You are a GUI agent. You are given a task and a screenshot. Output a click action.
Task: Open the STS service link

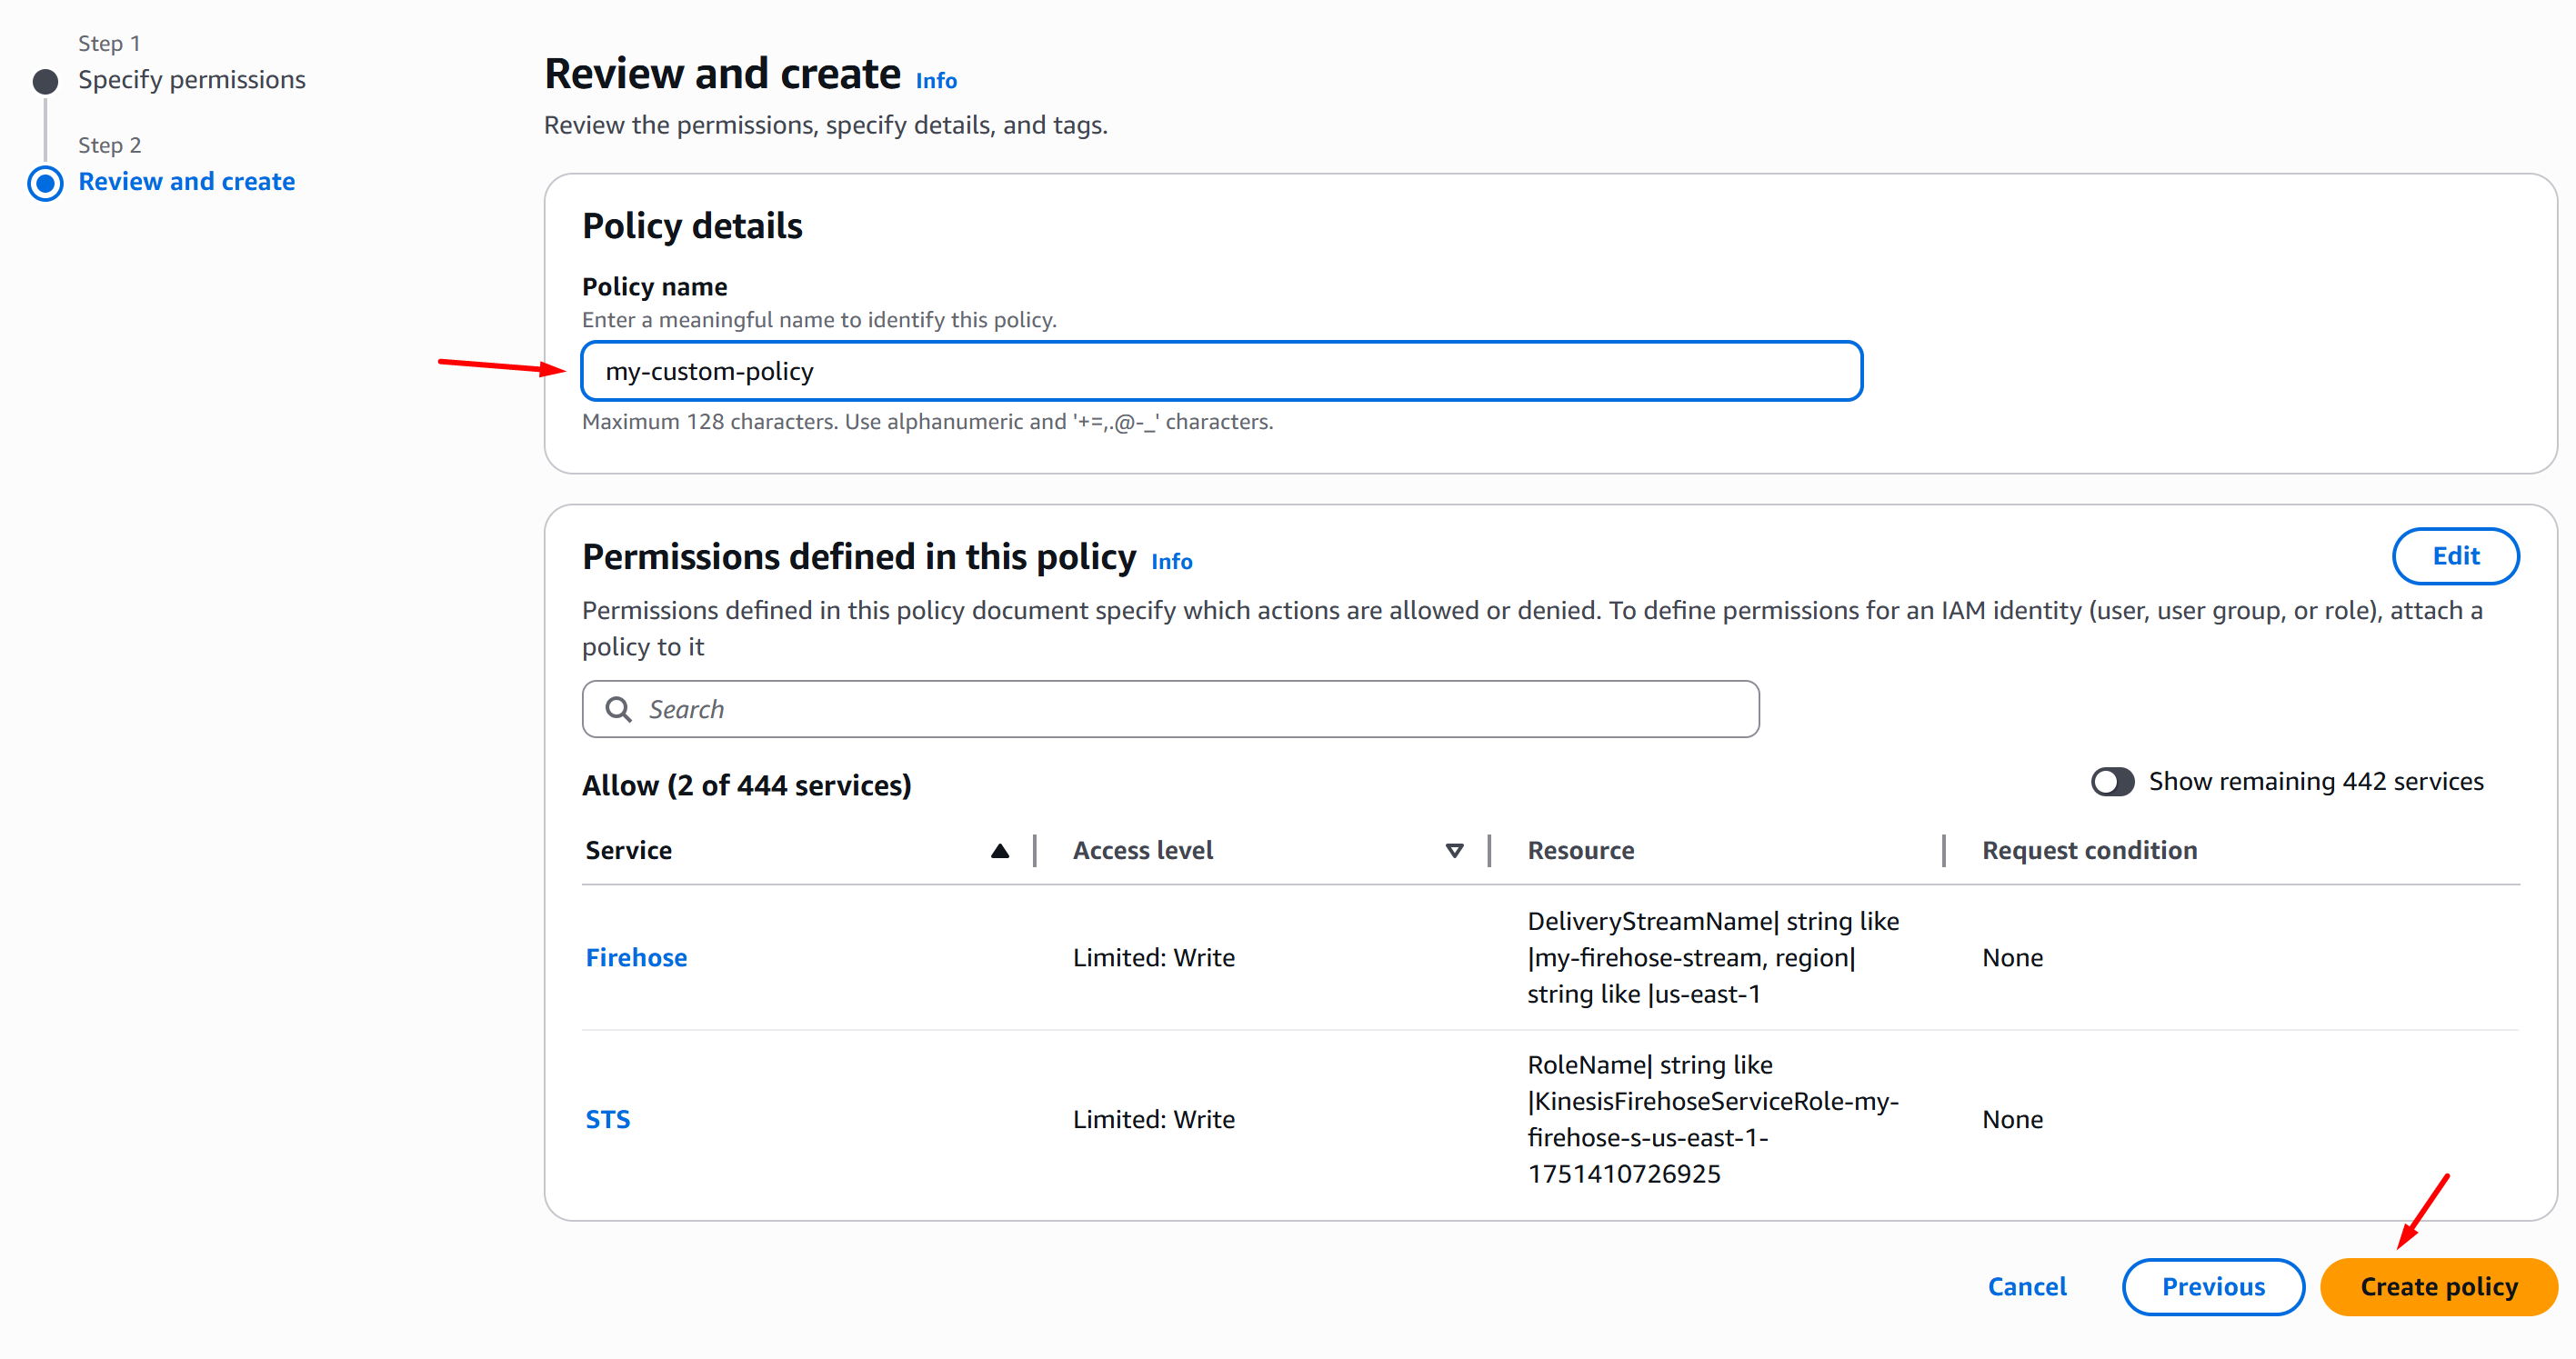point(607,1119)
